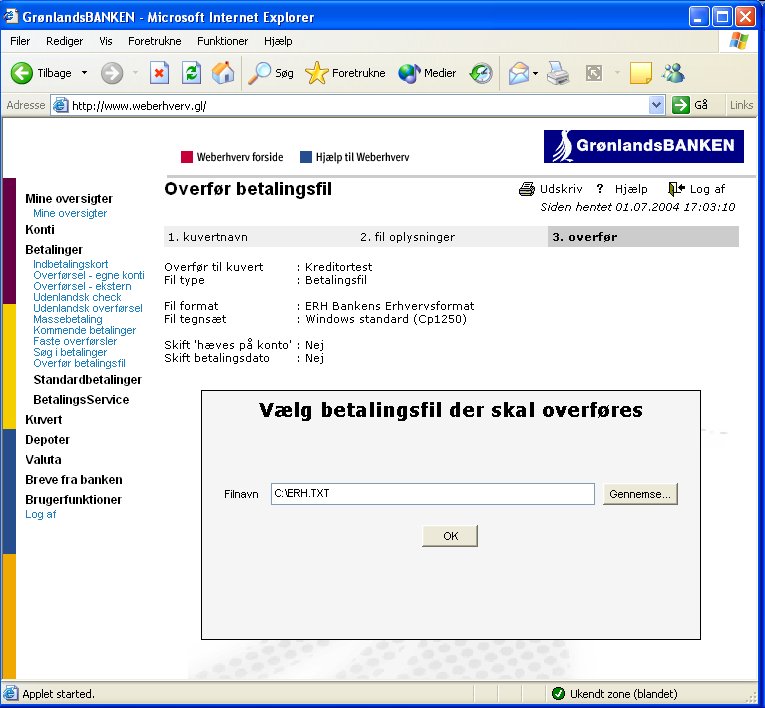Screen dimensions: 765x708
Task: Expand the Kuvert sidebar section
Action: point(43,420)
